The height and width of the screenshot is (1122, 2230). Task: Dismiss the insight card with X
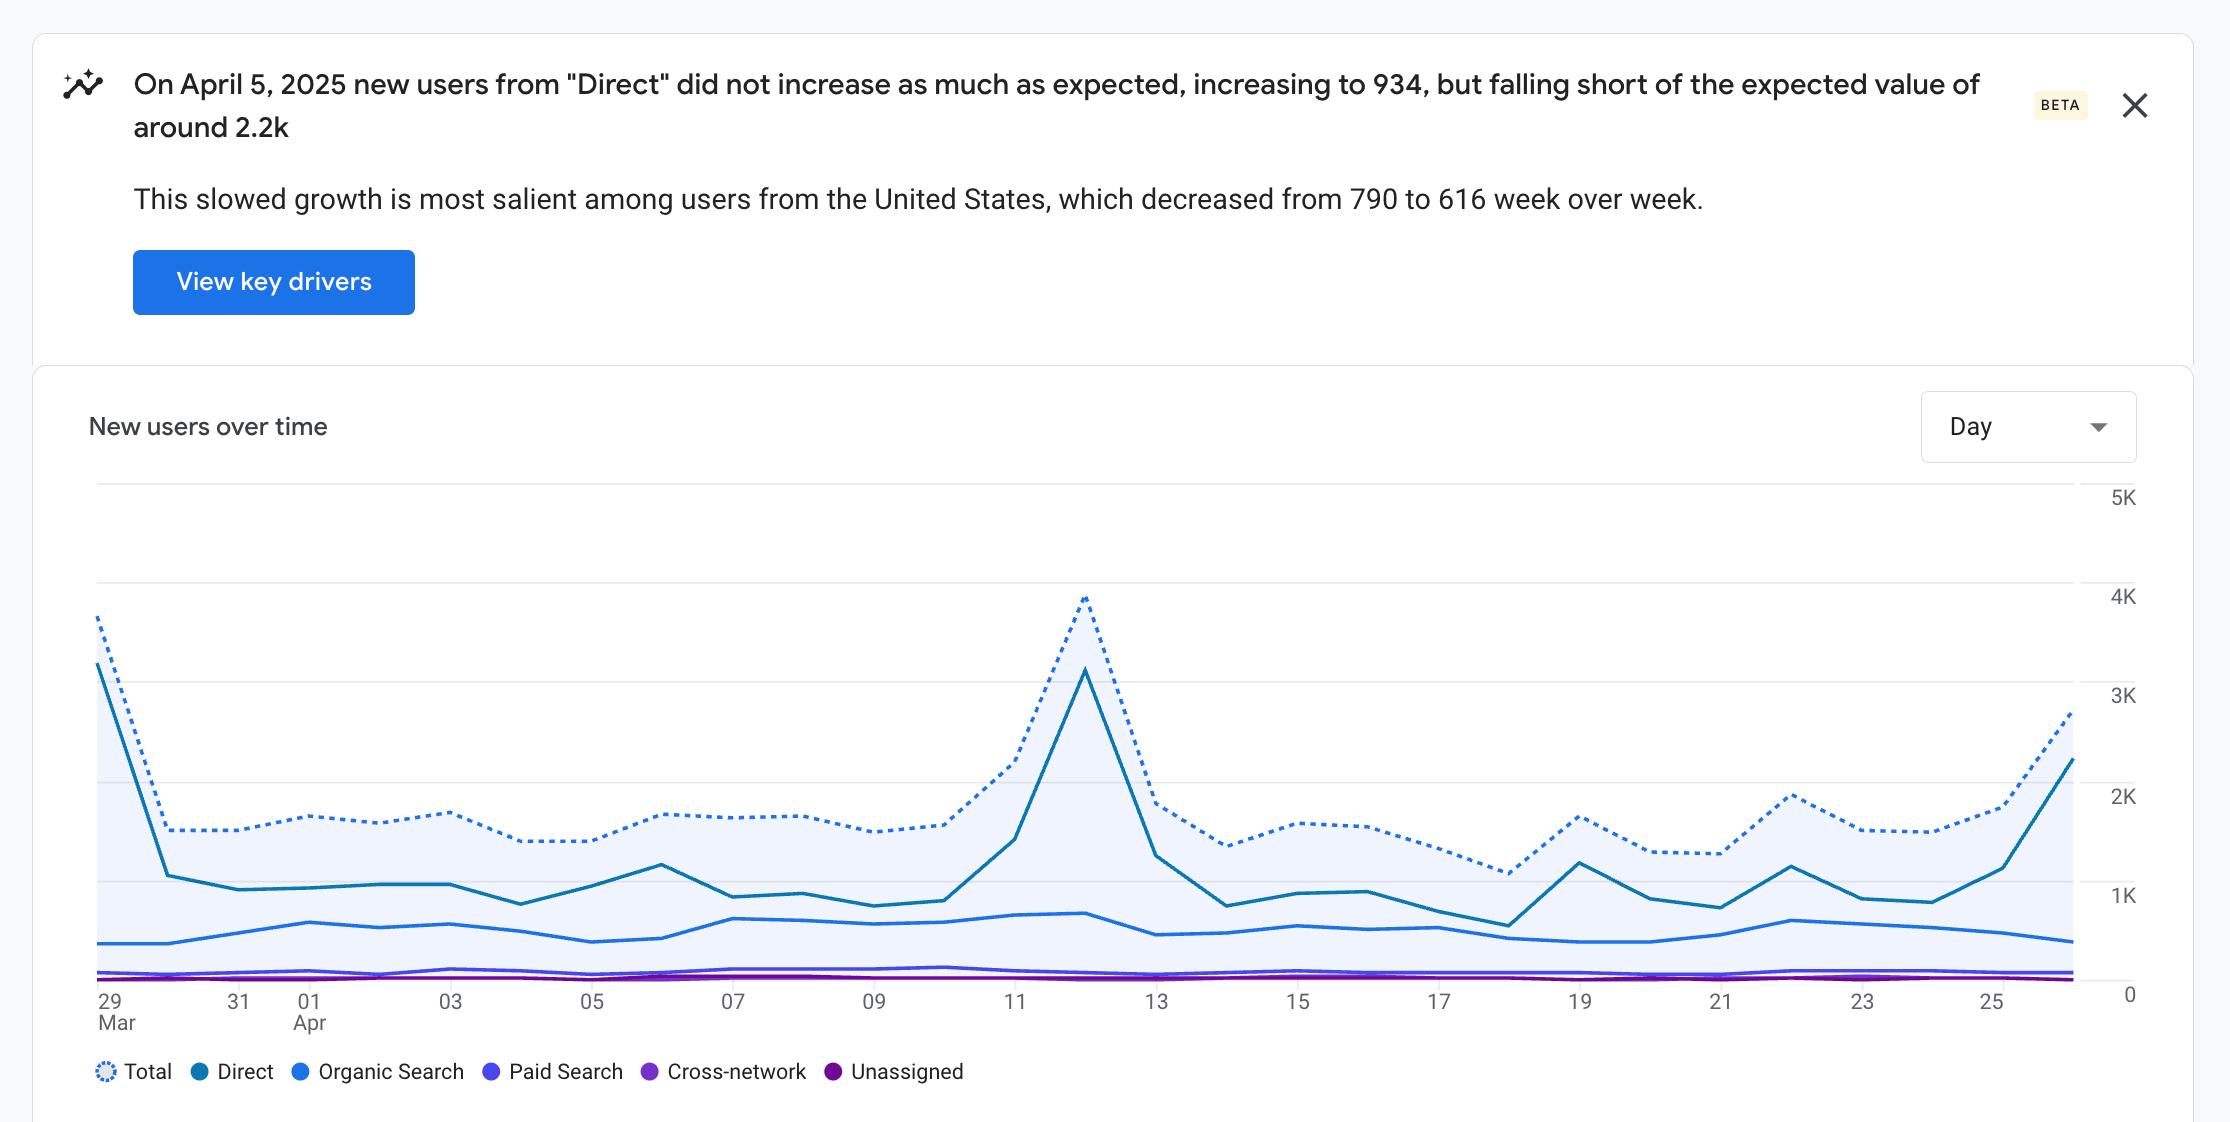pos(2134,106)
